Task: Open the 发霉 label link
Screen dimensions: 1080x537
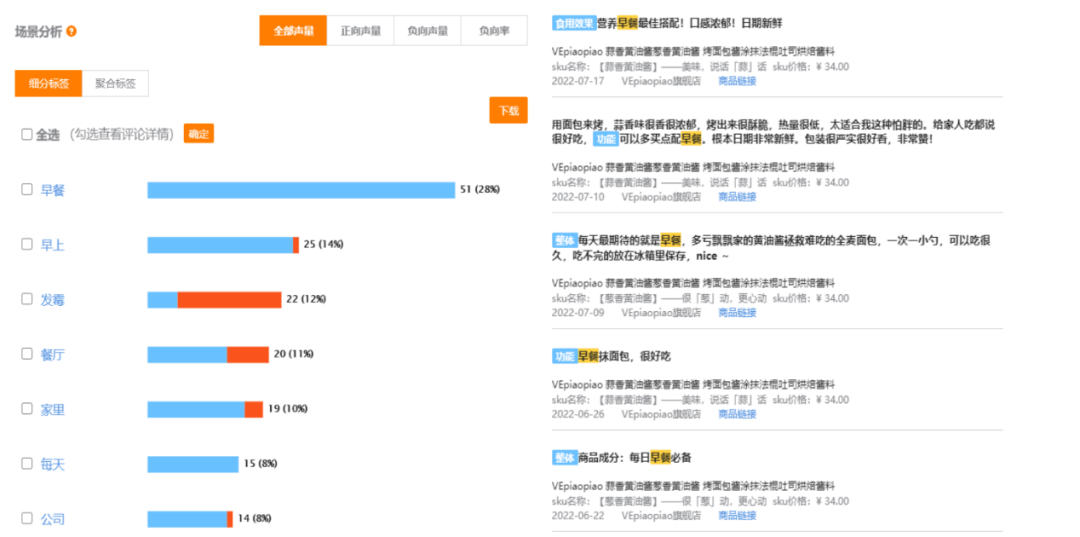Action: click(x=52, y=299)
